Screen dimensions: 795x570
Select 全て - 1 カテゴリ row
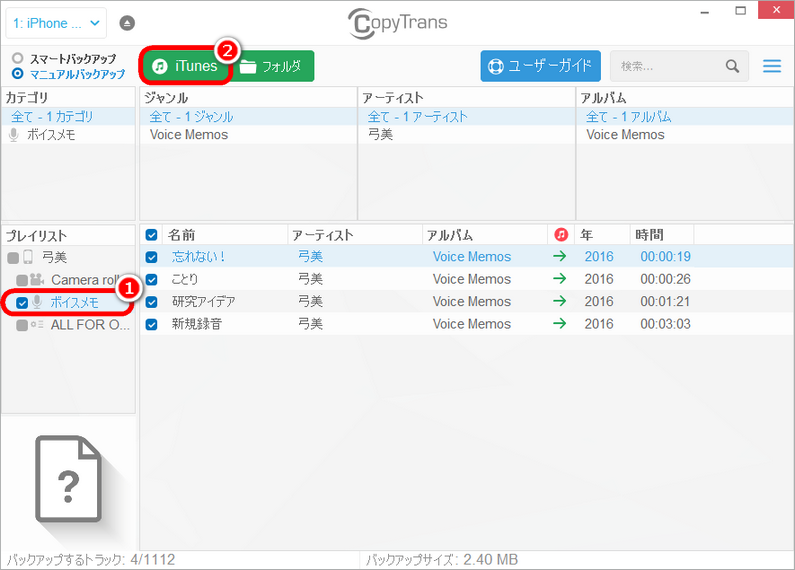(x=68, y=117)
